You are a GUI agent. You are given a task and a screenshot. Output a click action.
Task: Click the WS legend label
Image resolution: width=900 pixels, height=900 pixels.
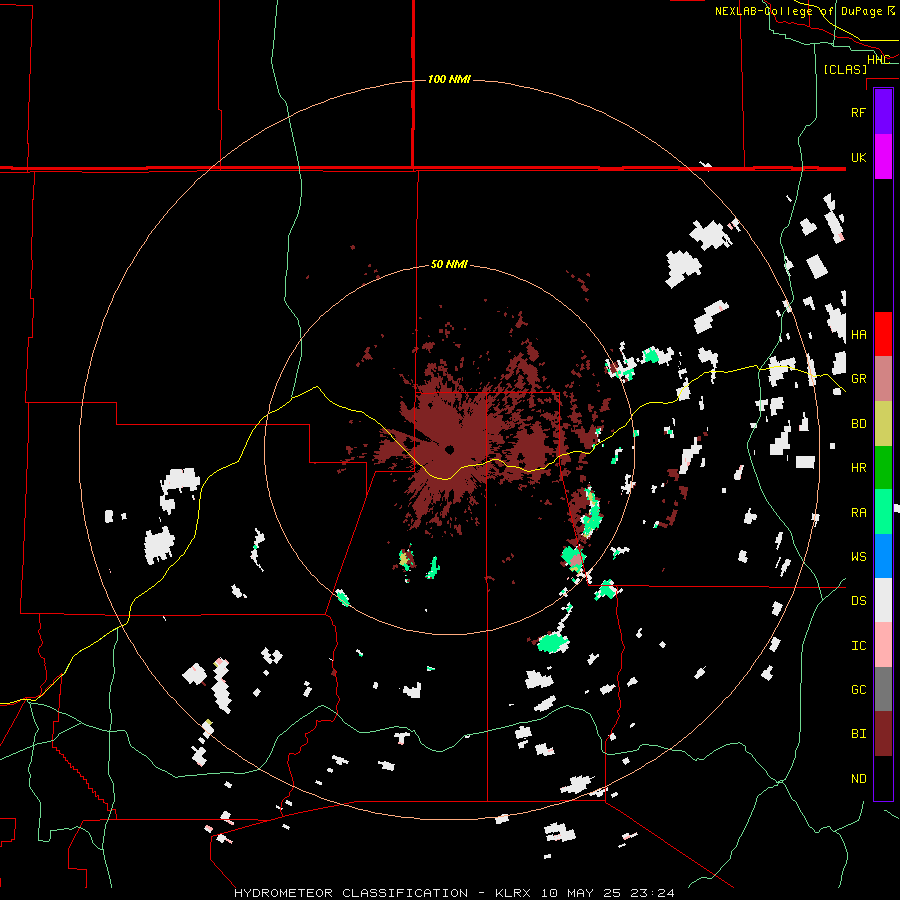pos(858,556)
